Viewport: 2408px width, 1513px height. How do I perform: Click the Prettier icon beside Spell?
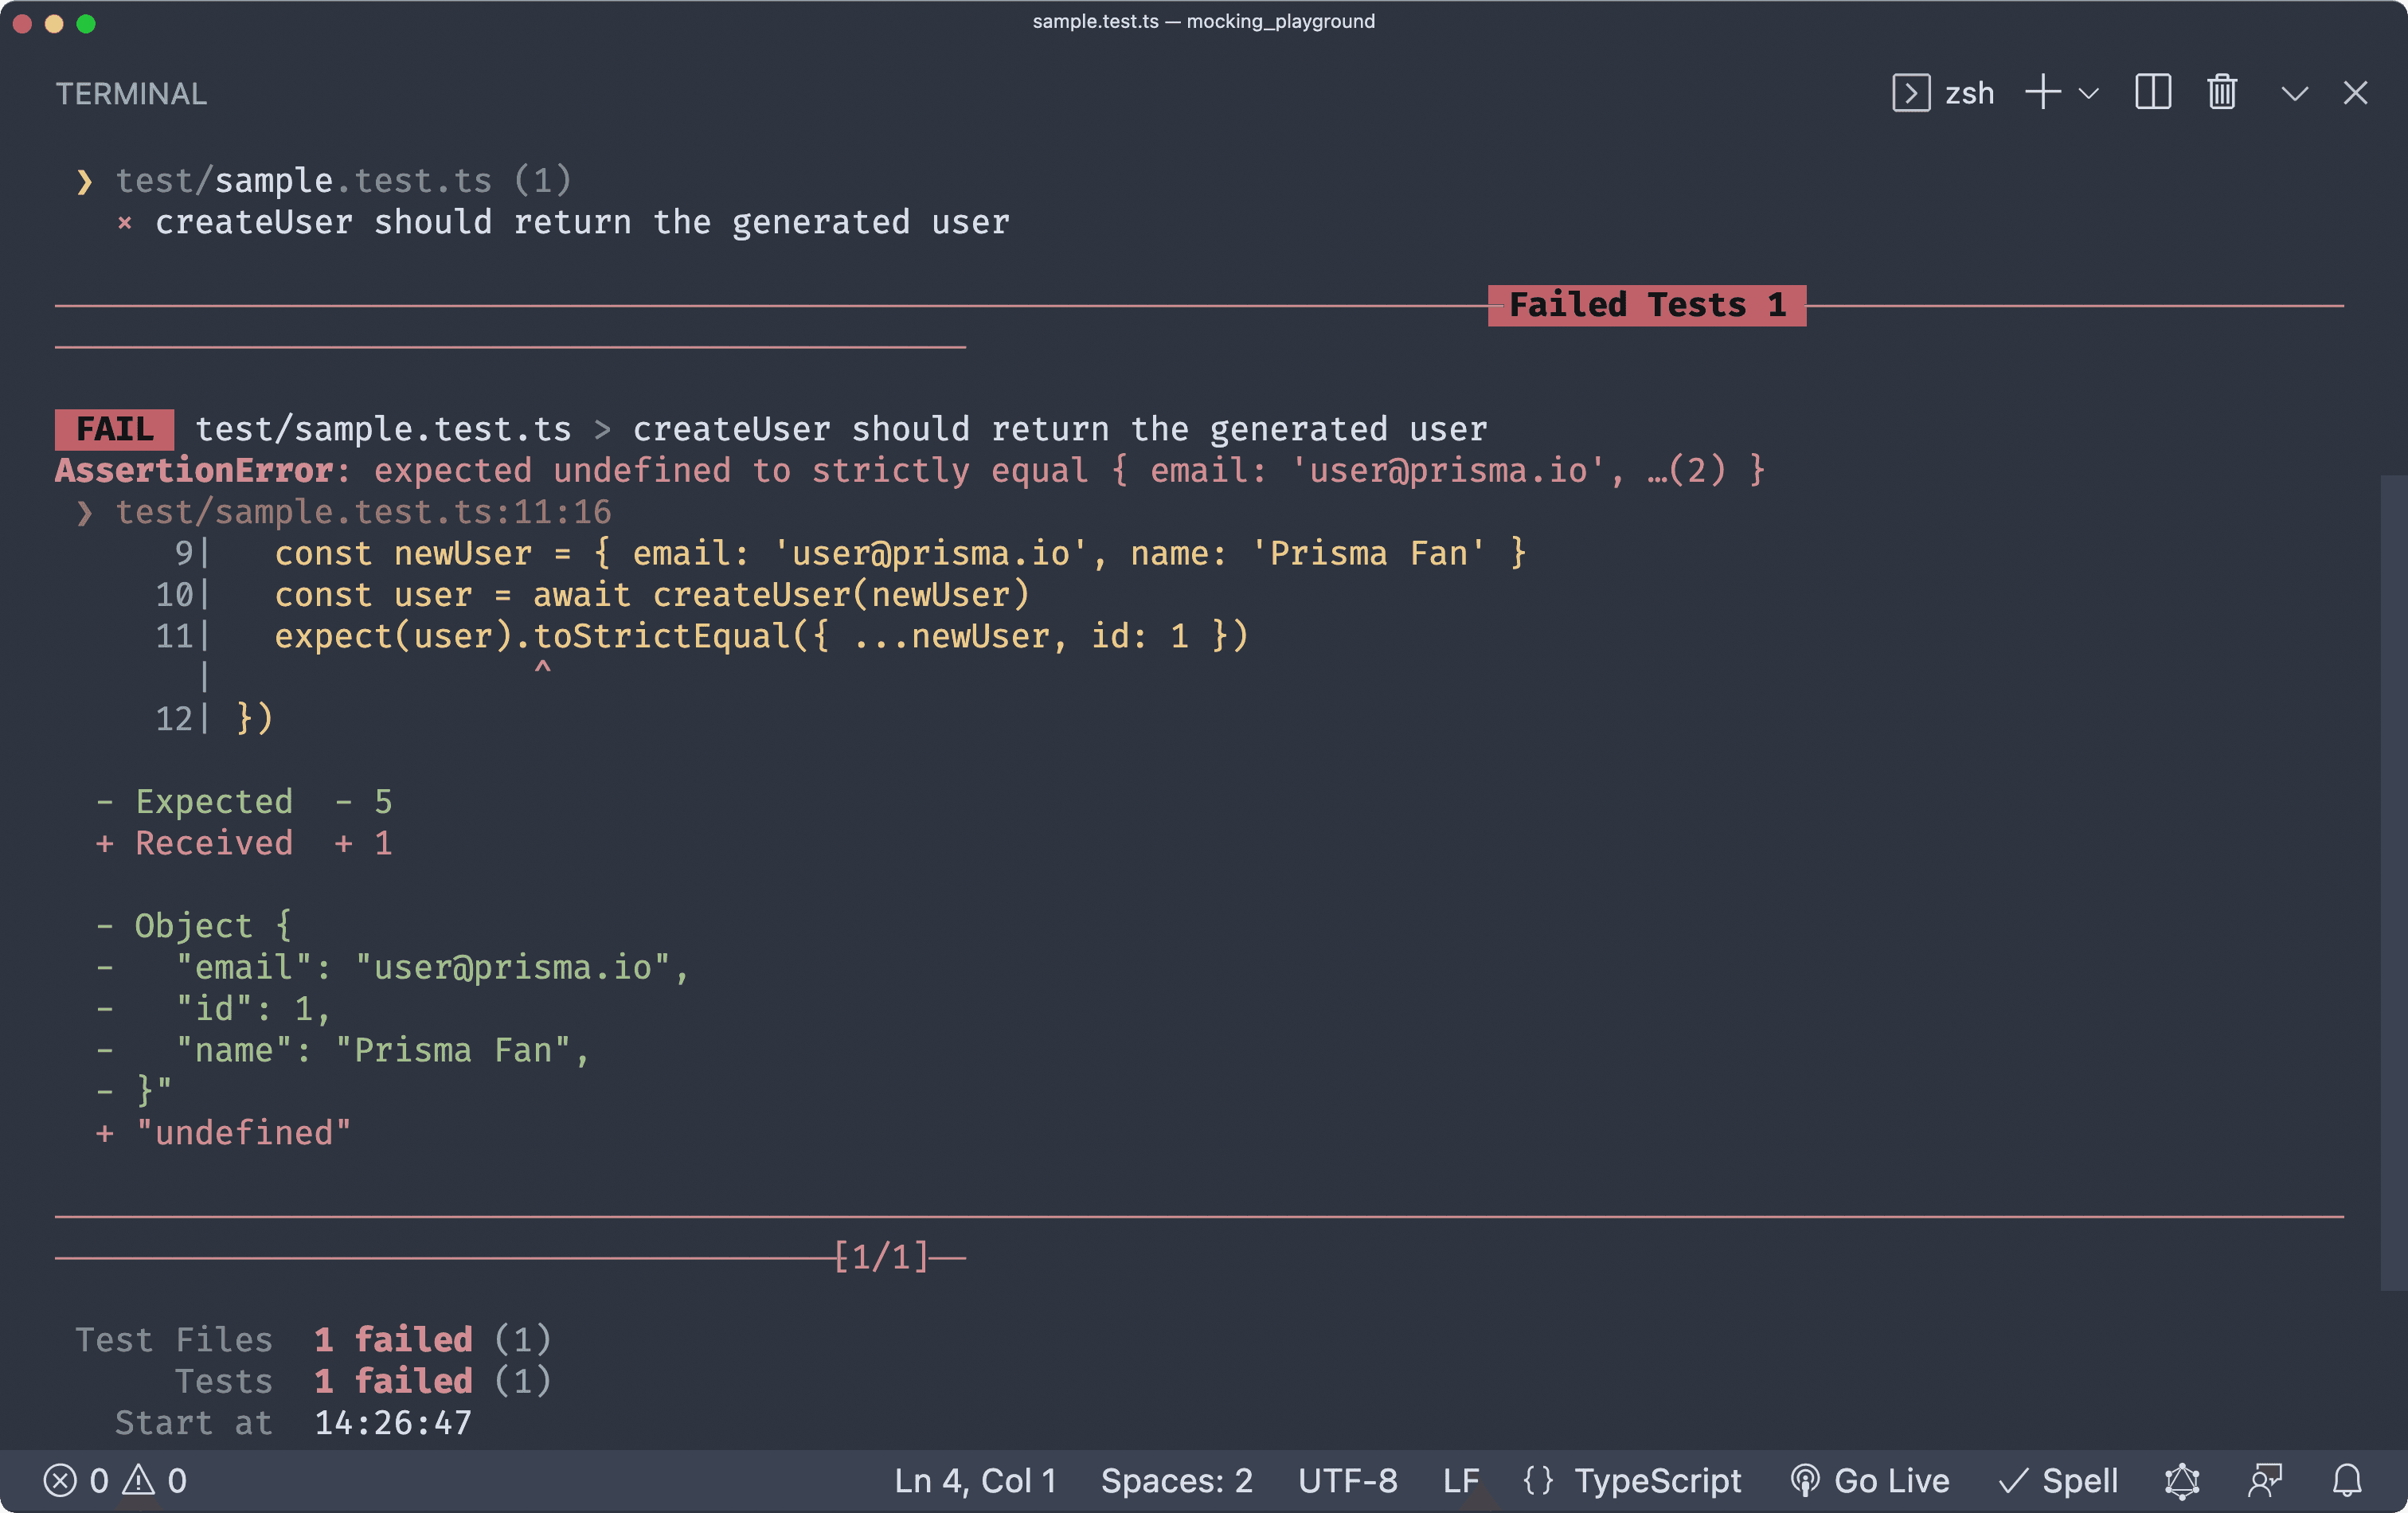click(2181, 1480)
